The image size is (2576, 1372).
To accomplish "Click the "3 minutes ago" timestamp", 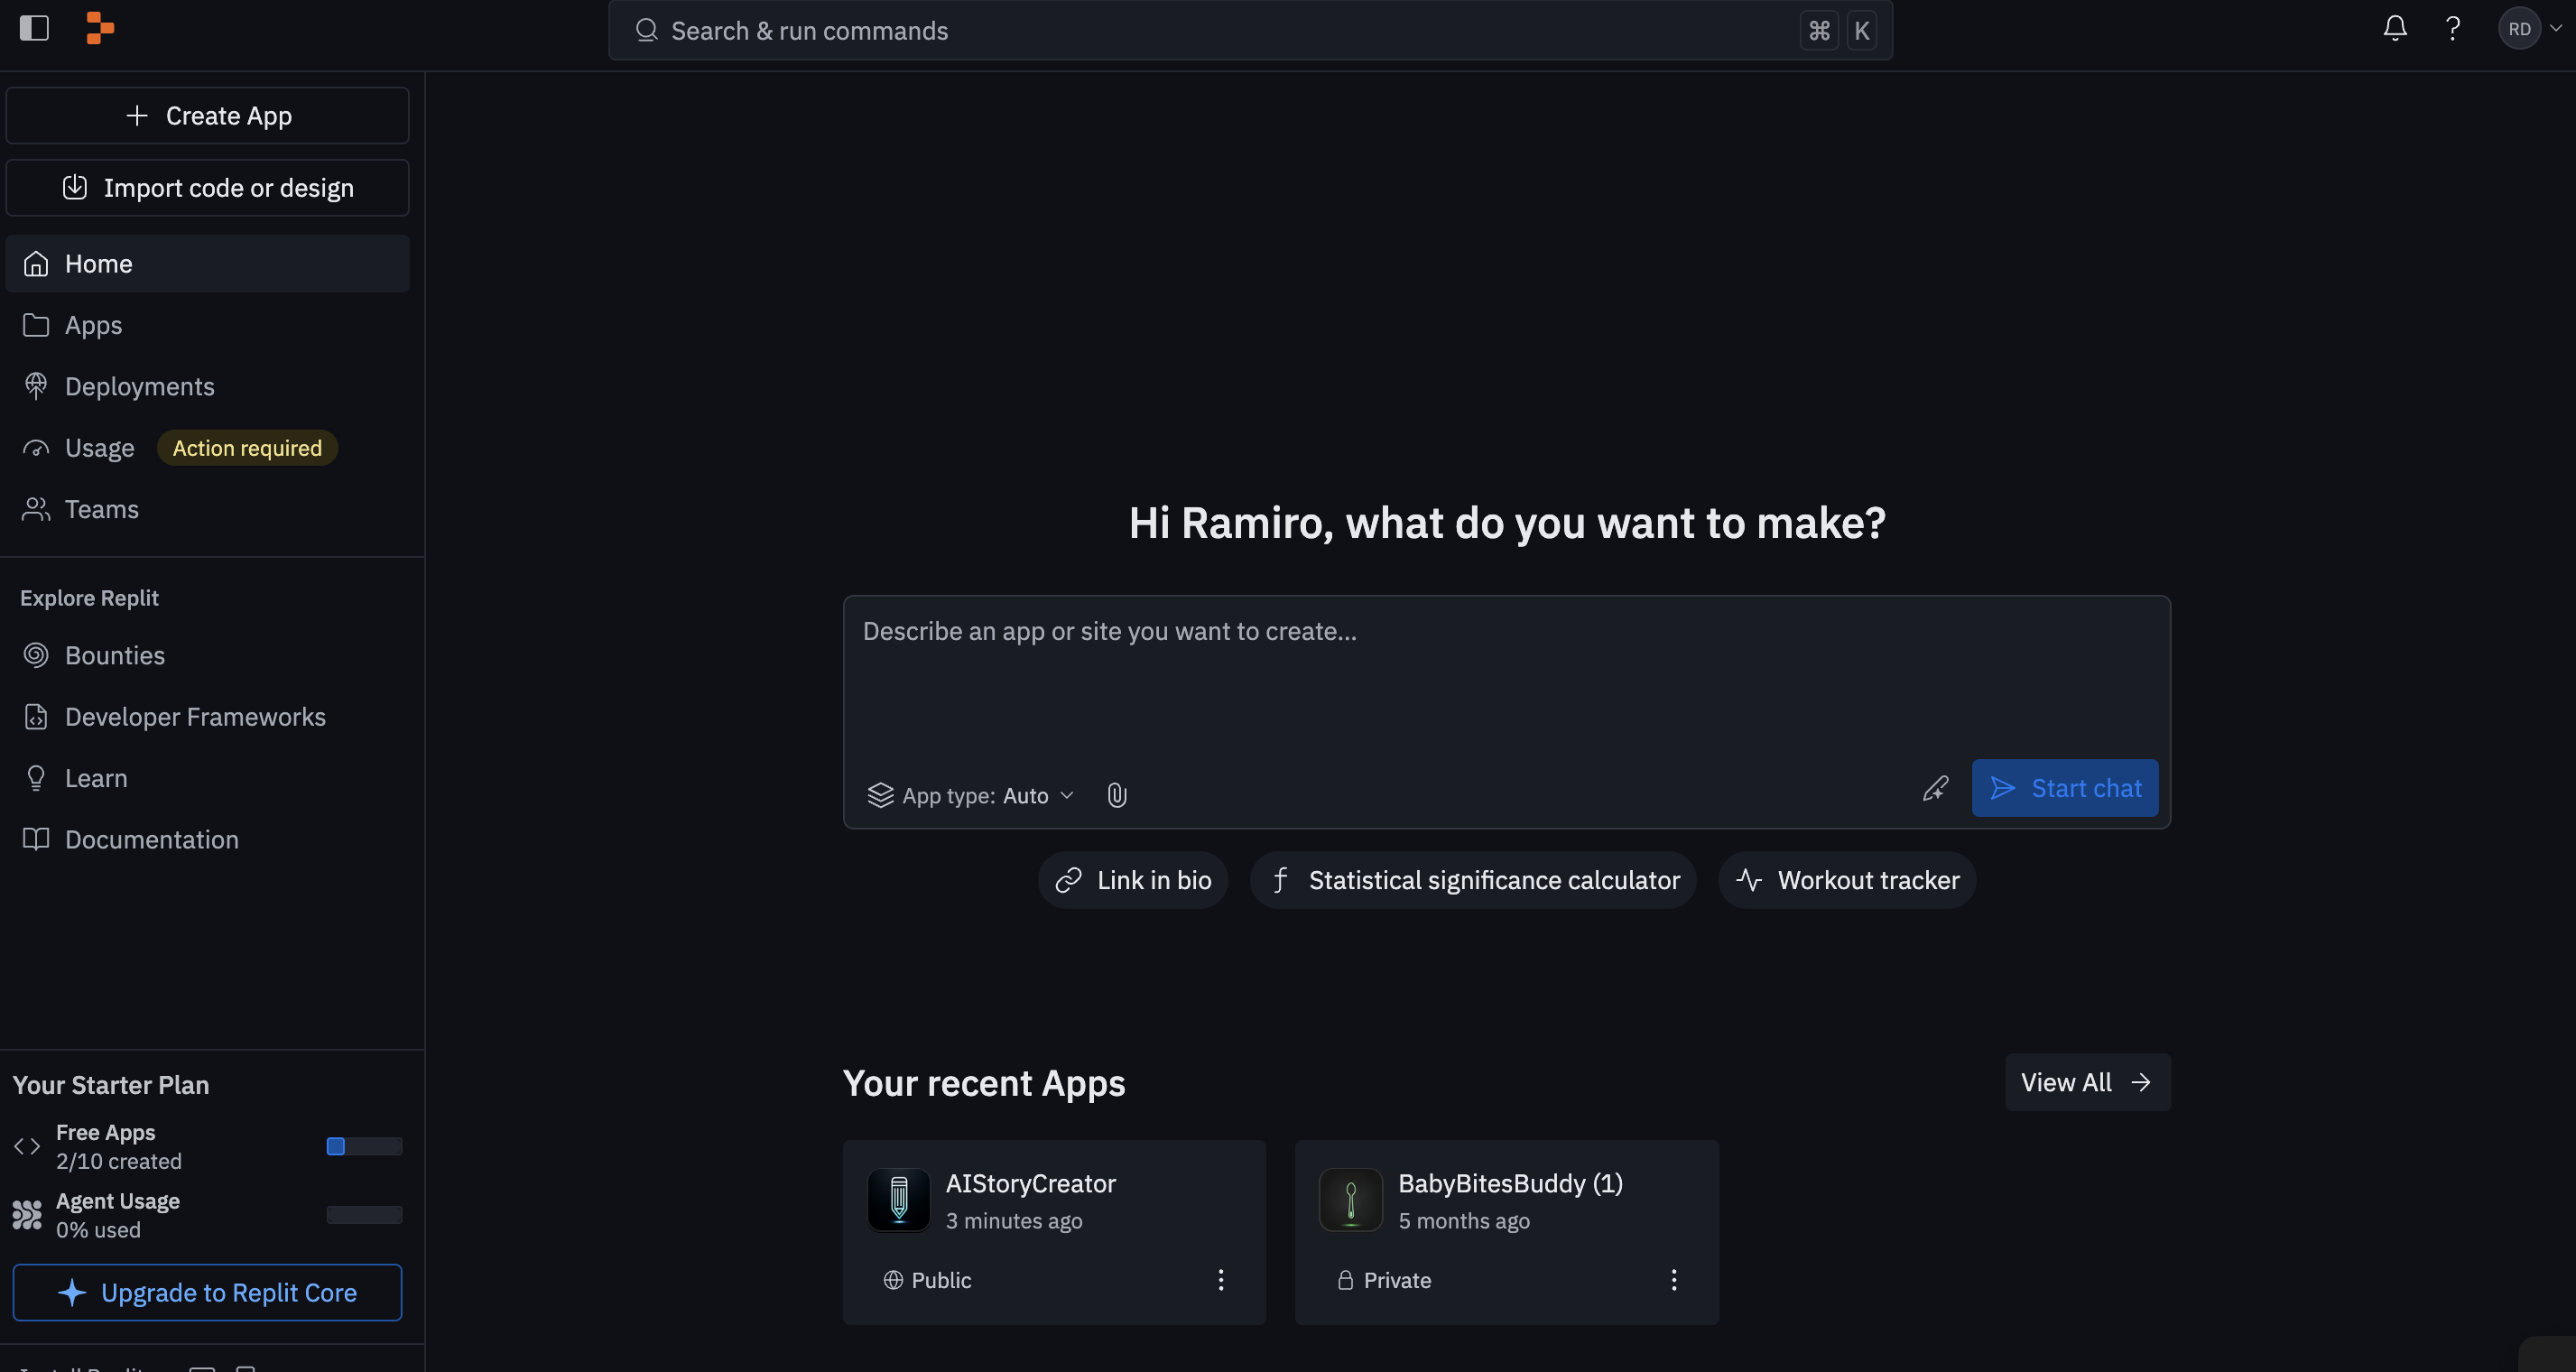I will pyautogui.click(x=1014, y=1220).
